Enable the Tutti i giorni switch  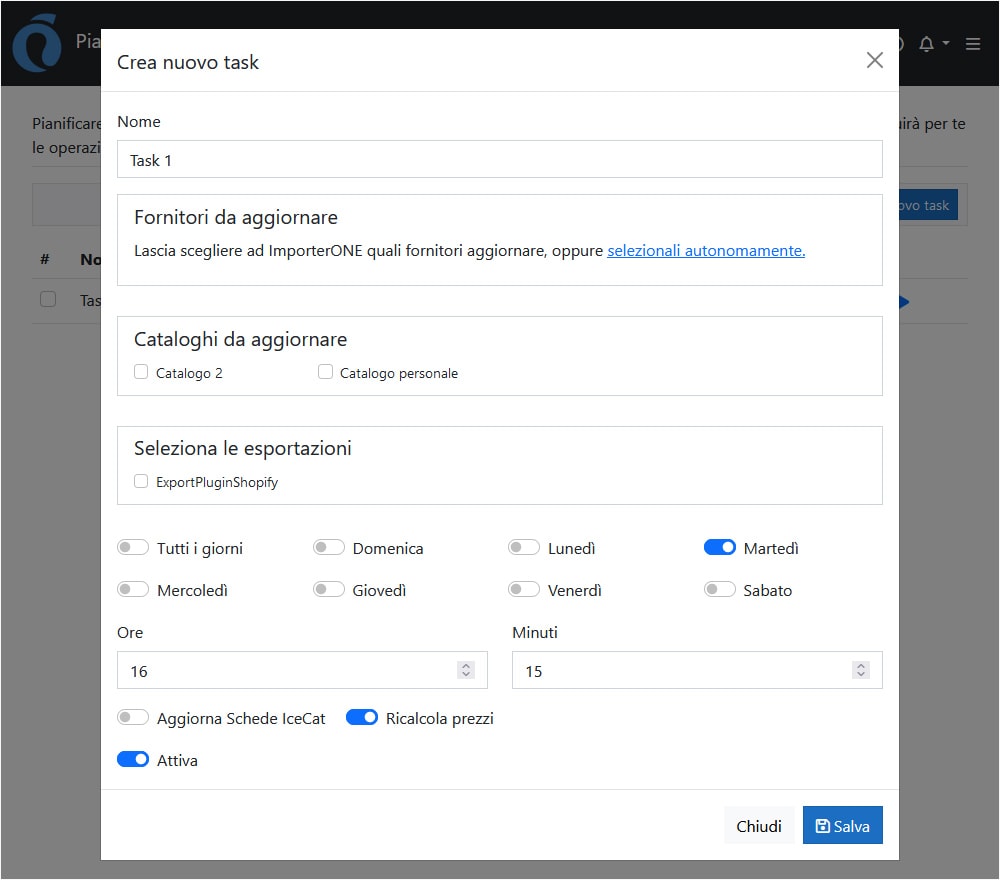[133, 548]
